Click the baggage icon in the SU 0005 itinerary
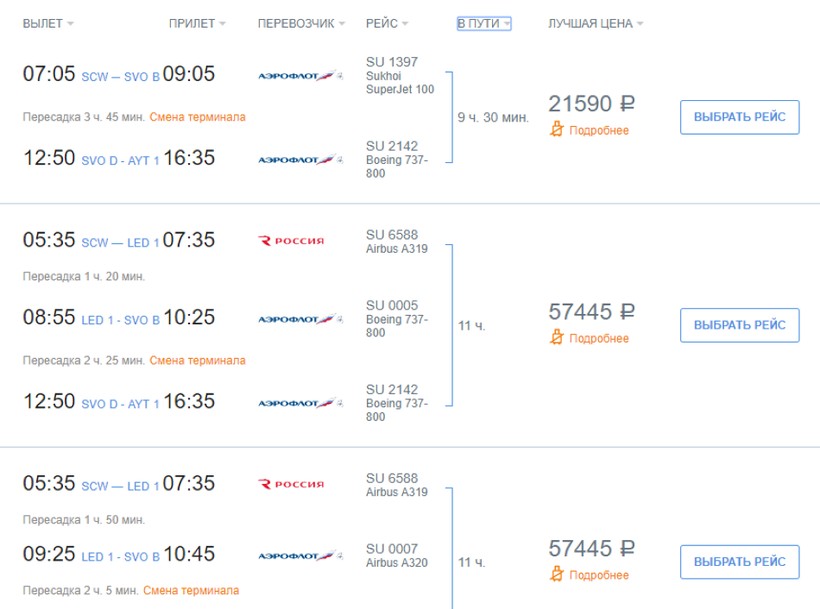Screen dimensions: 820x609 coord(557,338)
